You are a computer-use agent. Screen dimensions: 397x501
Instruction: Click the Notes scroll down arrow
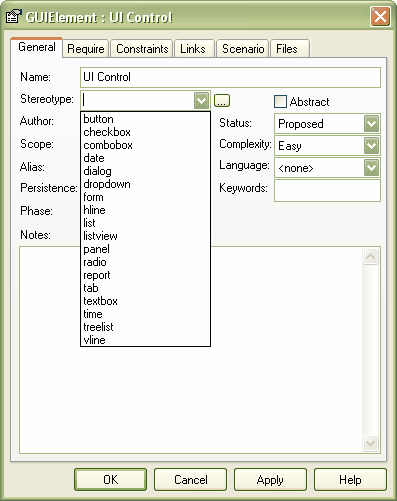pyautogui.click(x=371, y=444)
